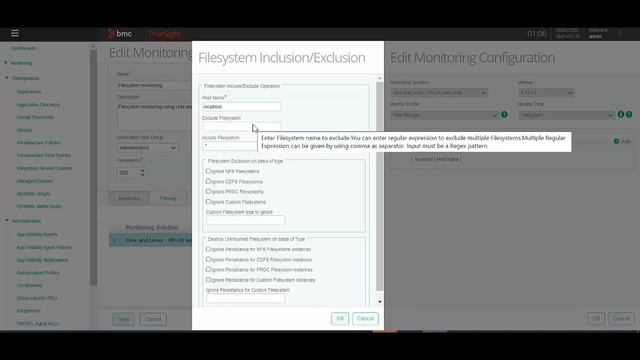Screen dimensions: 640x360
Task: Open Groups in the sidebar
Action: (24, 130)
